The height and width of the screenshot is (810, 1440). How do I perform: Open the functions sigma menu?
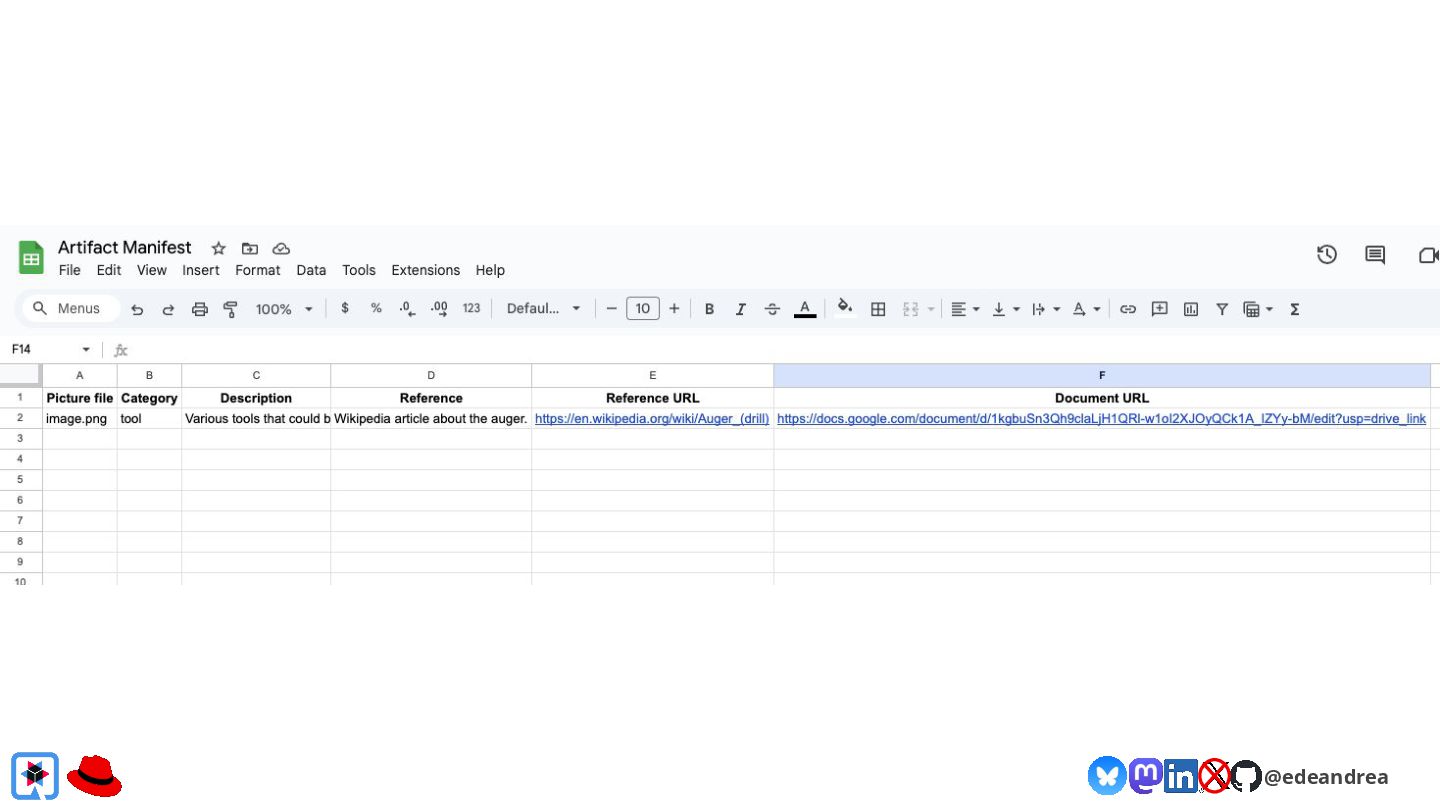(x=1294, y=309)
